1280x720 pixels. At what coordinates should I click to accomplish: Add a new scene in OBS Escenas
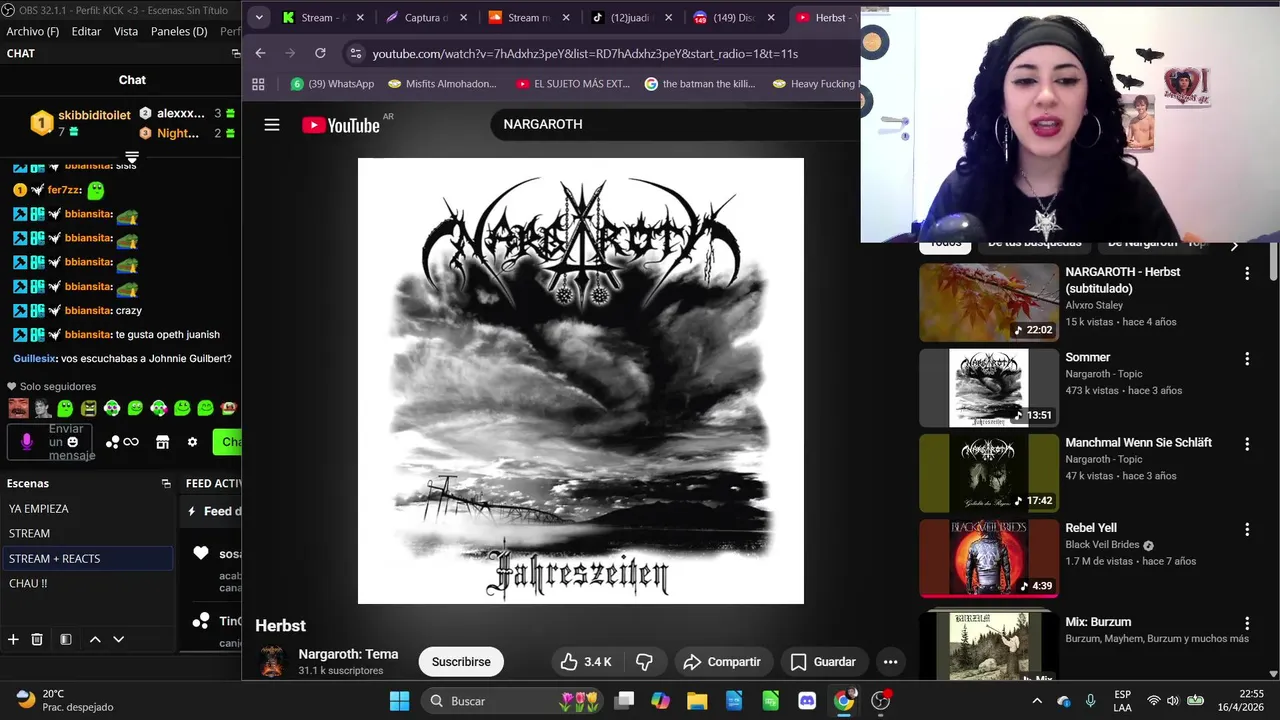[x=13, y=639]
